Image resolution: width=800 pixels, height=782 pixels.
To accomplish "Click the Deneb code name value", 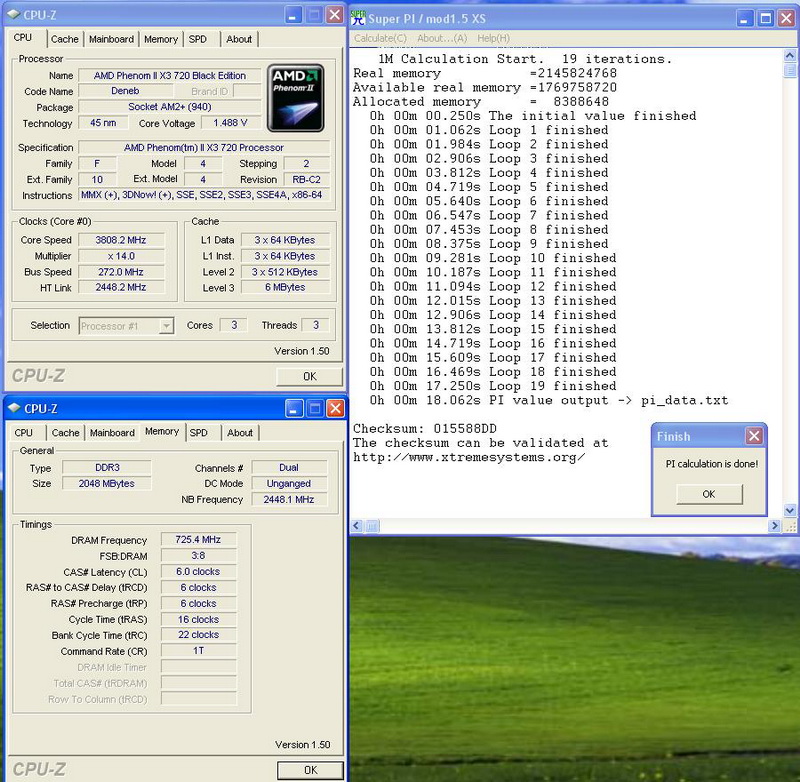I will click(125, 91).
